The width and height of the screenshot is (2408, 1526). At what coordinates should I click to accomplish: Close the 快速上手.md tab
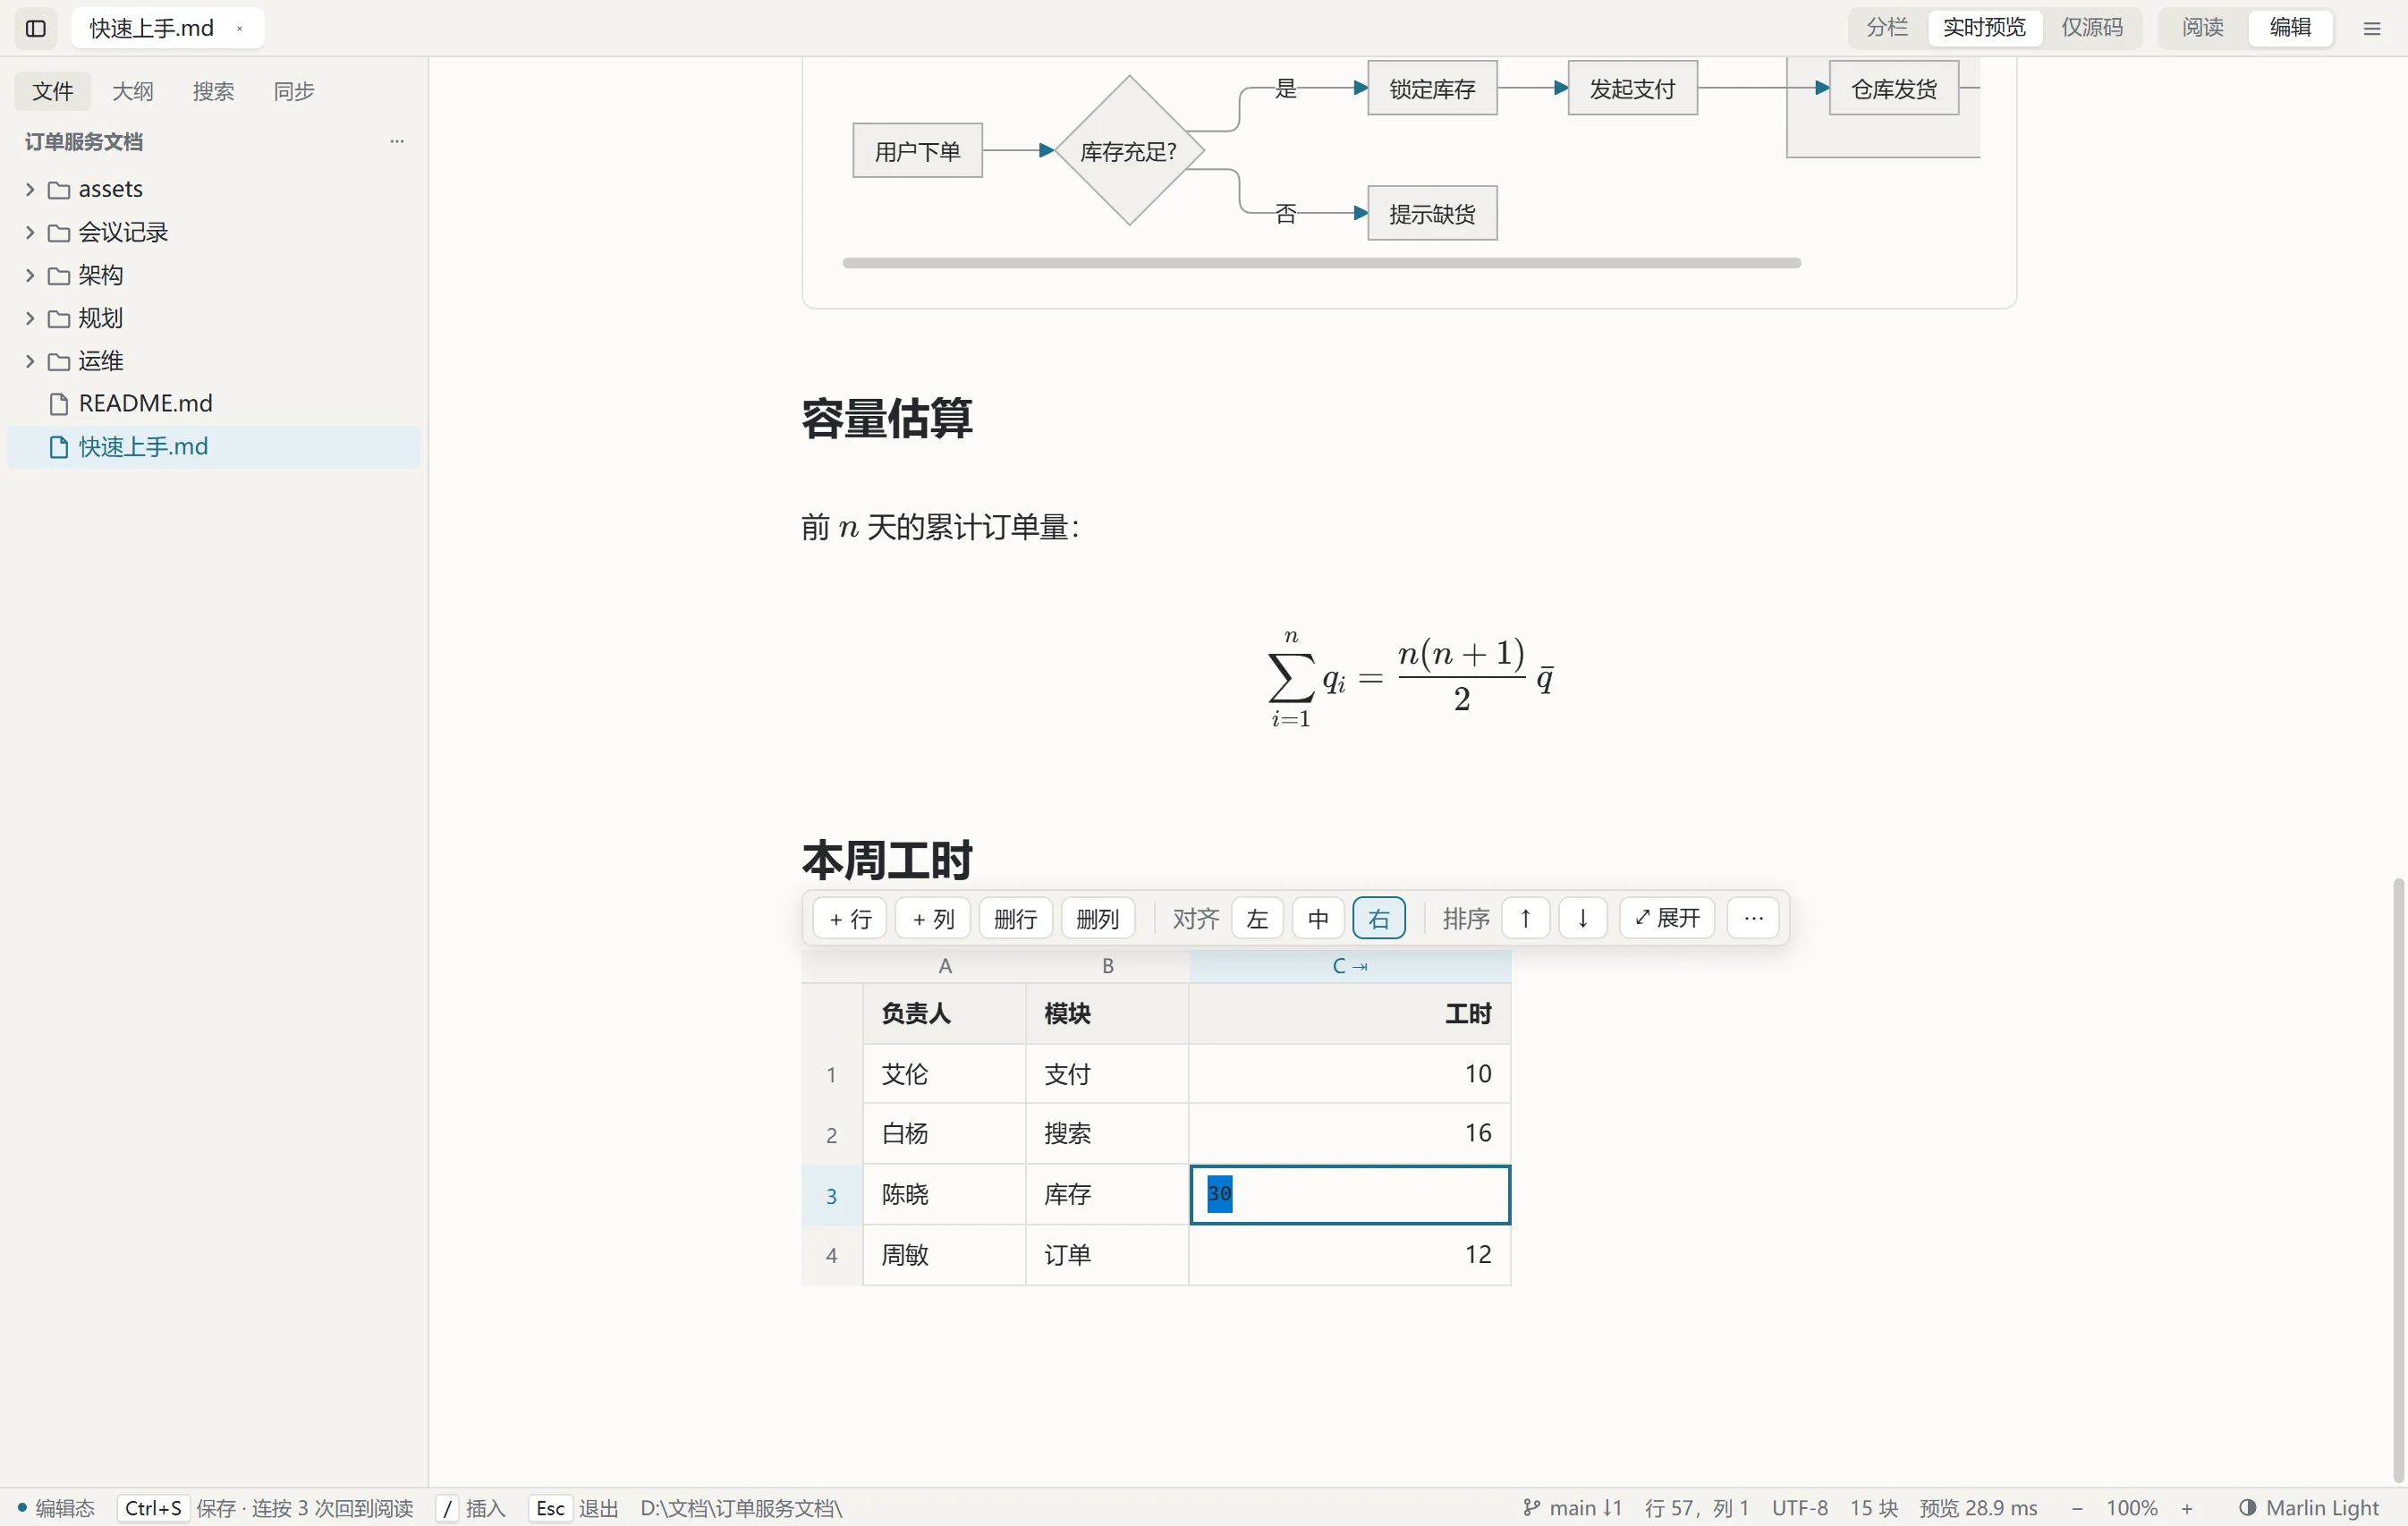pos(240,28)
